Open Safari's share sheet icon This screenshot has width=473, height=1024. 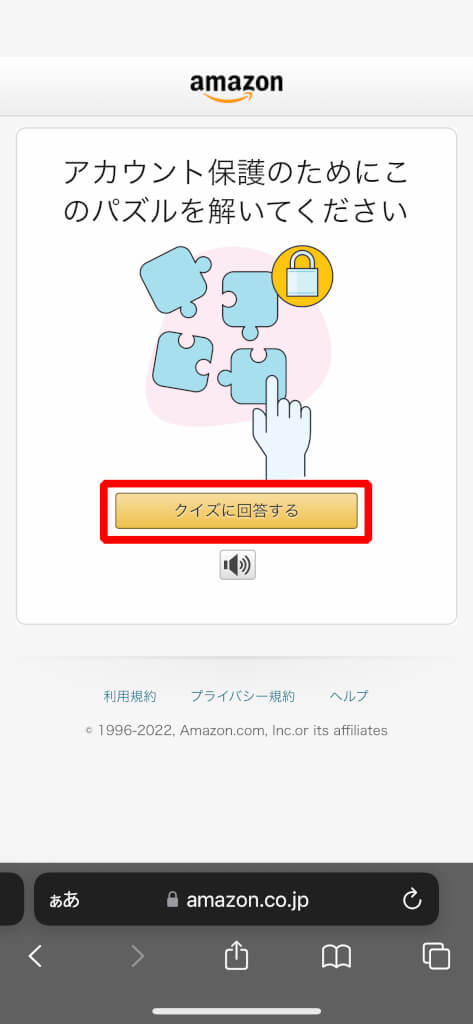click(236, 955)
